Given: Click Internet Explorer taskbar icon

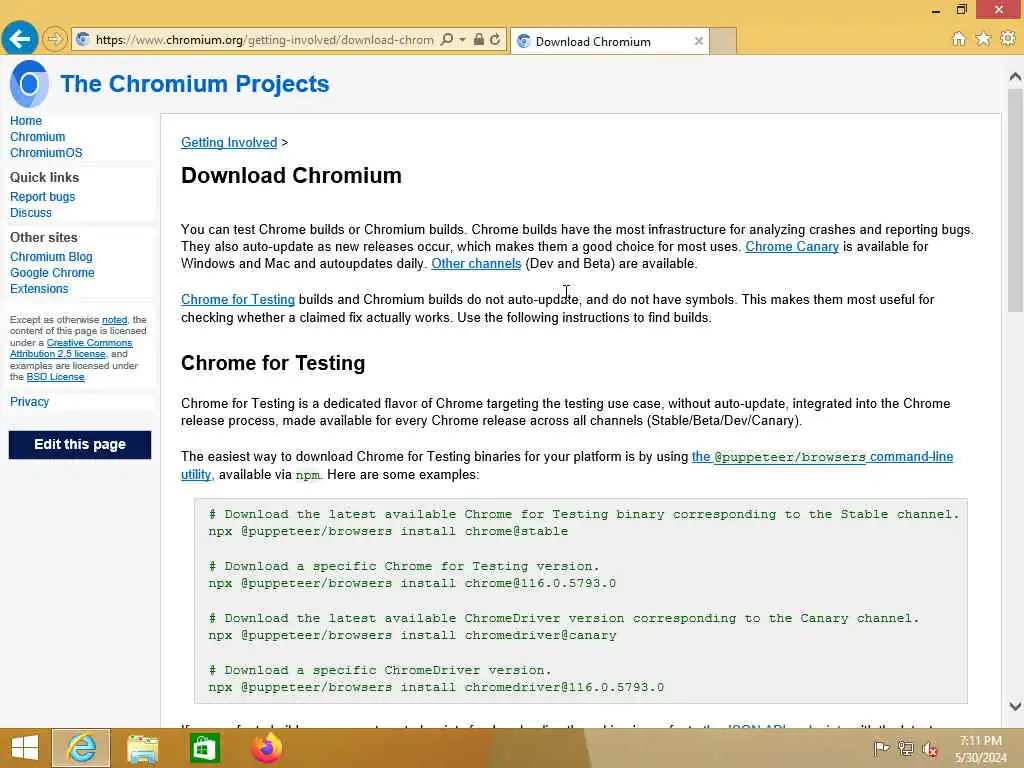Looking at the screenshot, I should coord(81,748).
